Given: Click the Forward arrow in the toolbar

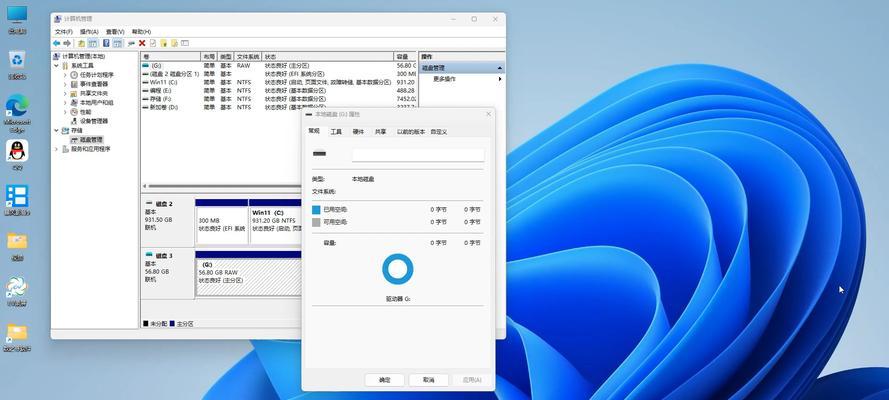Looking at the screenshot, I should coord(67,43).
